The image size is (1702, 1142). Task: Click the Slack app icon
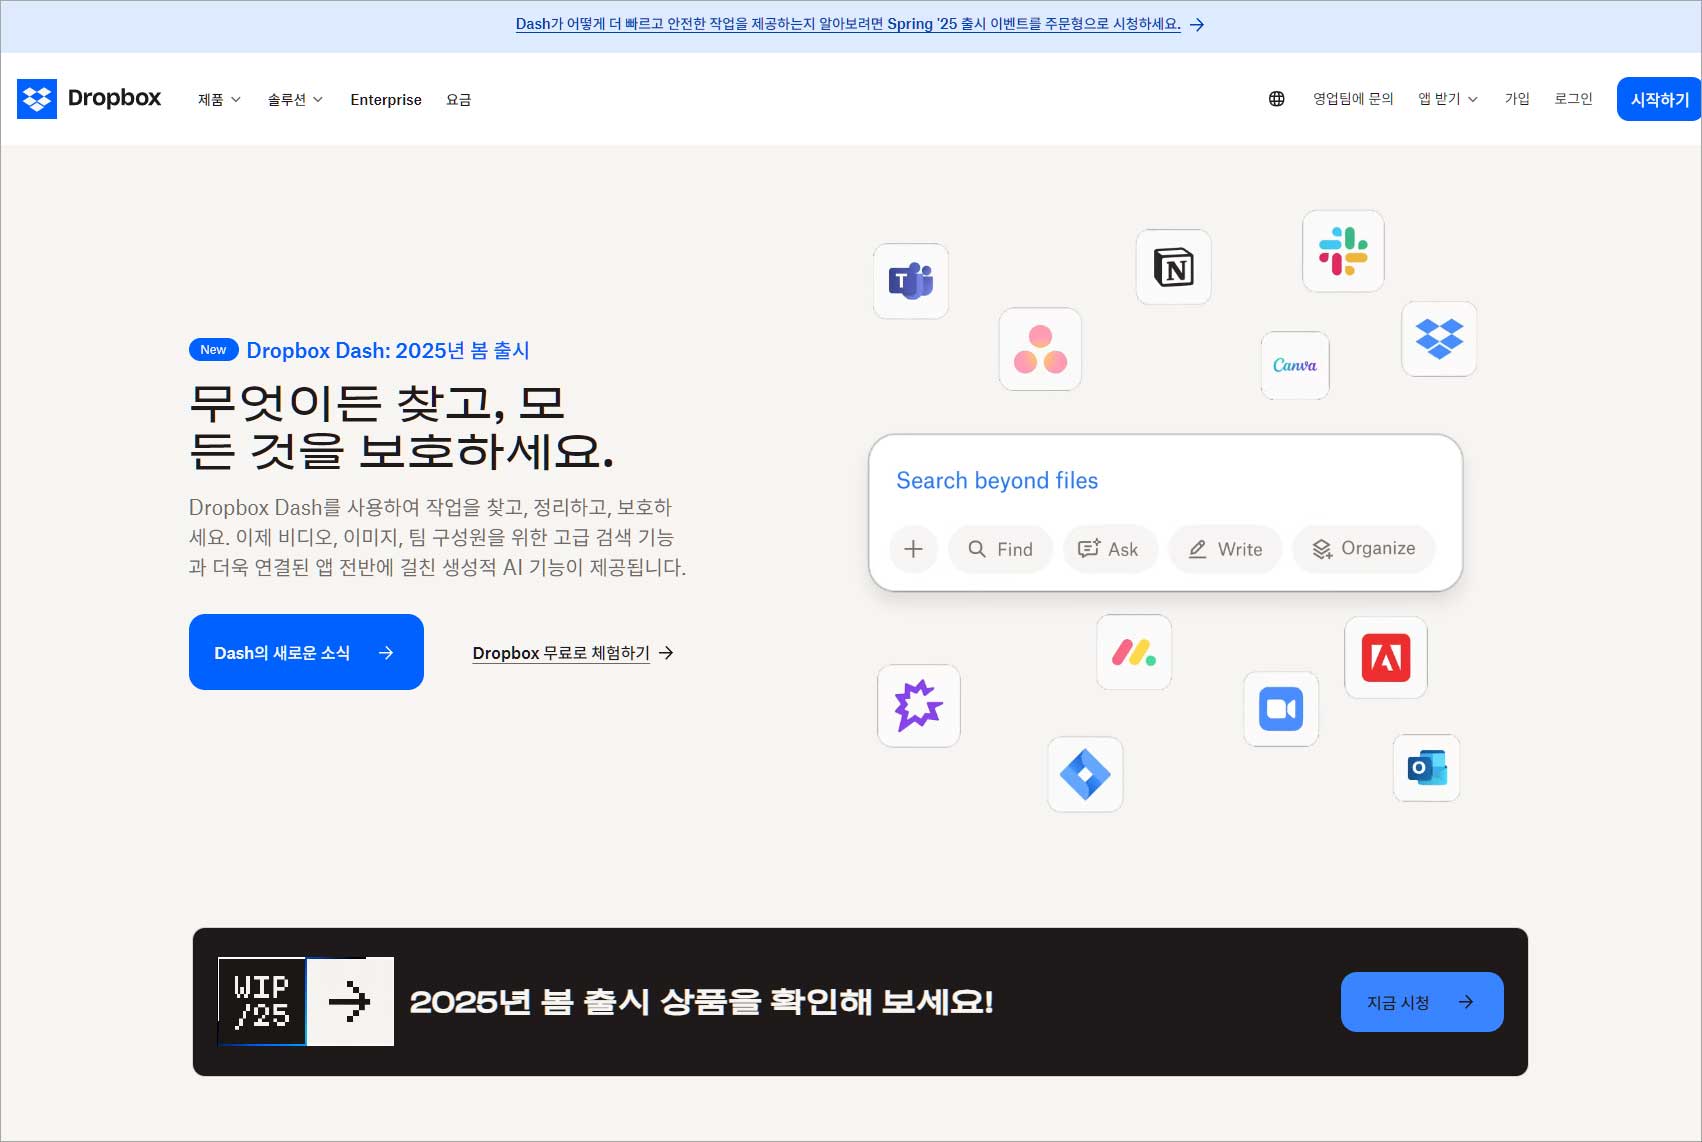click(x=1342, y=252)
